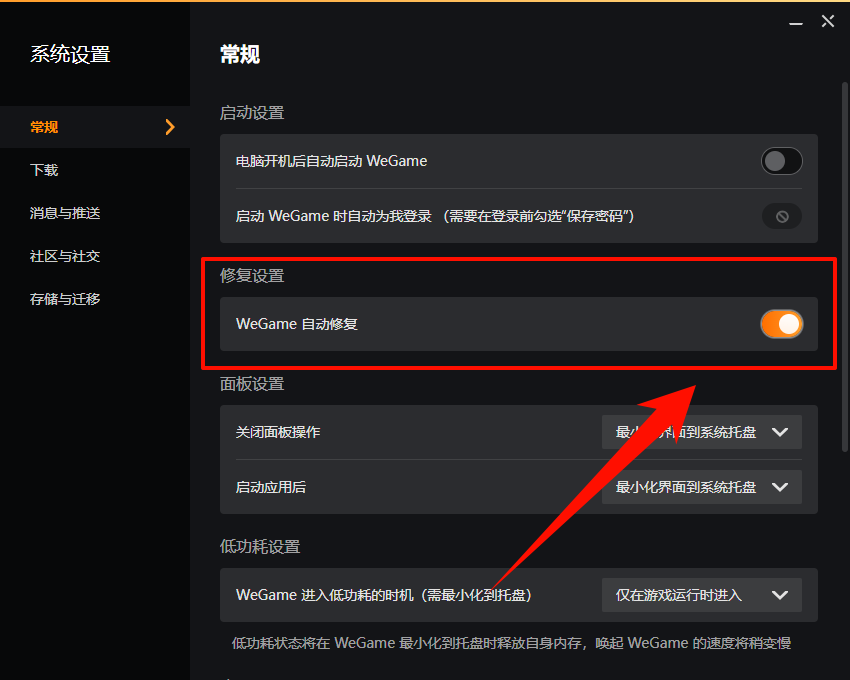
Task: Select the 常规 sidebar entry
Action: point(44,127)
